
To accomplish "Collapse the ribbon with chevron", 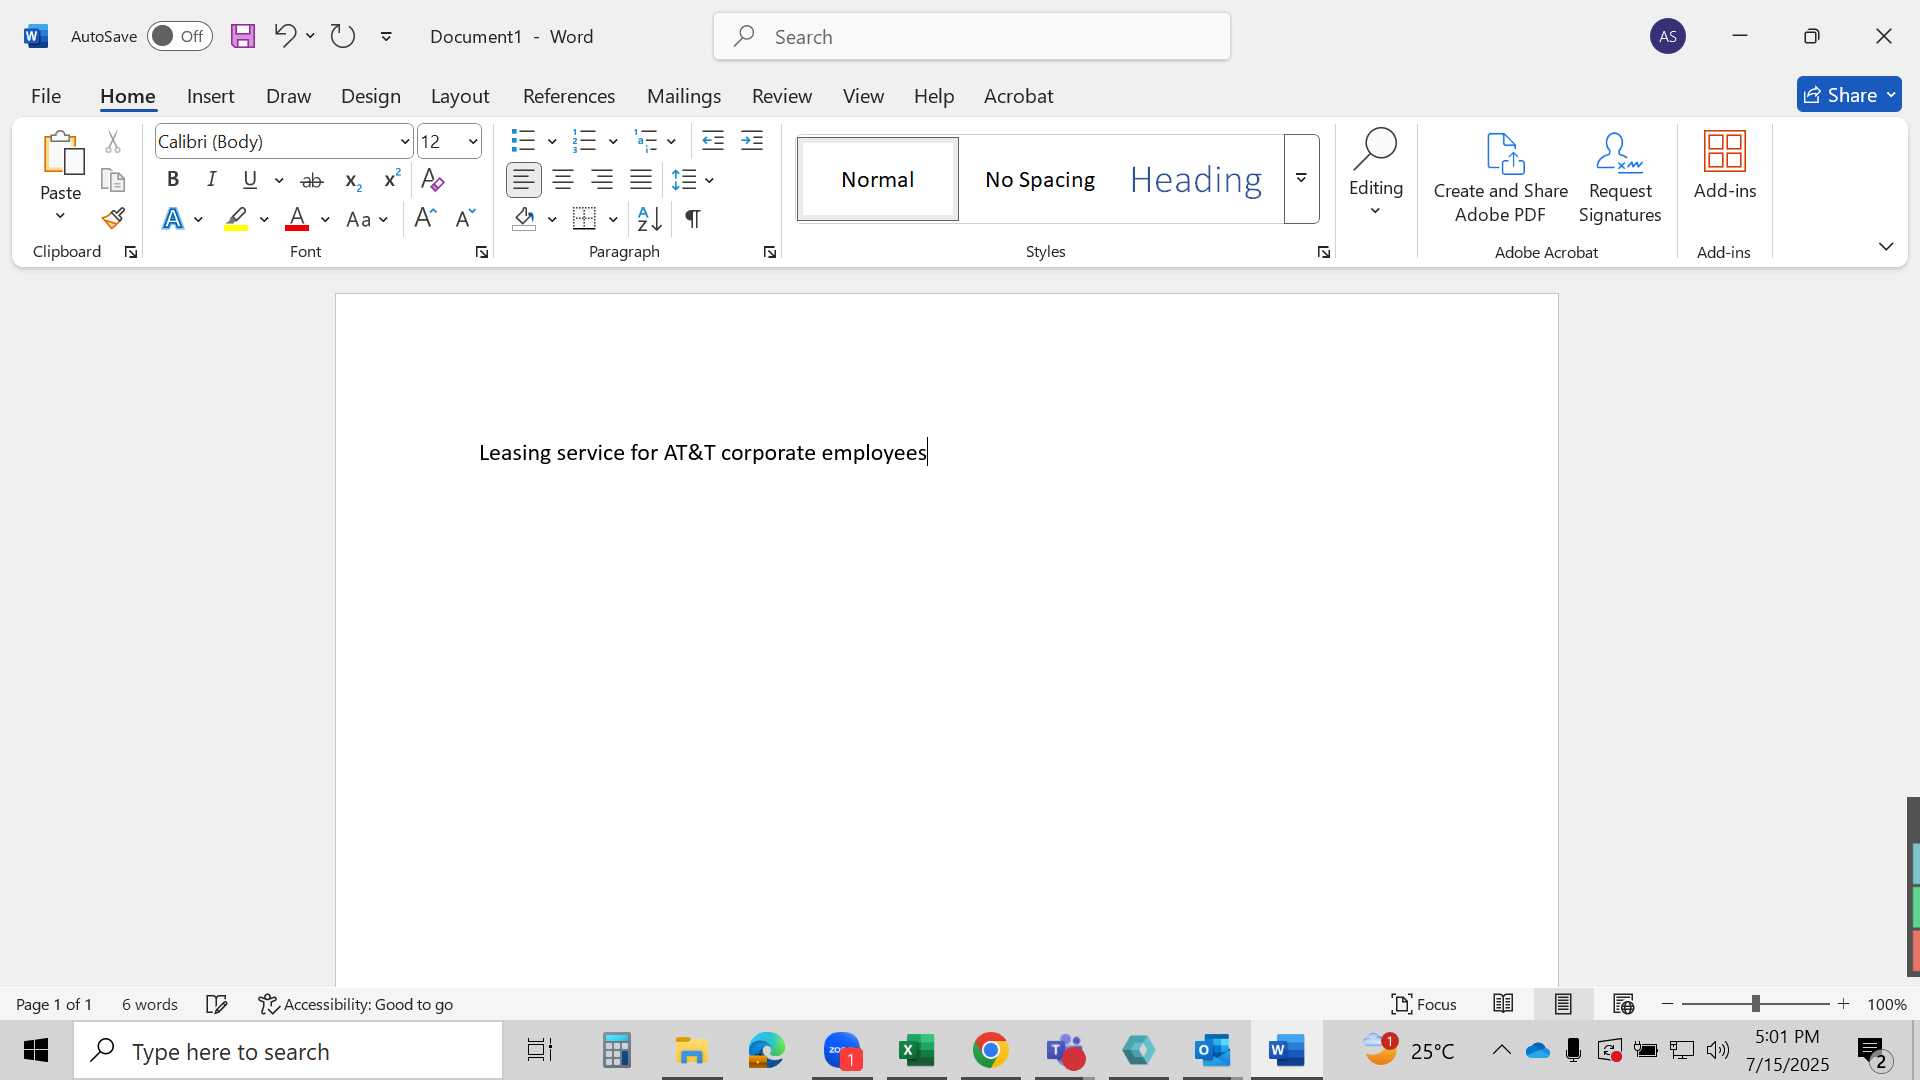I will (1886, 246).
